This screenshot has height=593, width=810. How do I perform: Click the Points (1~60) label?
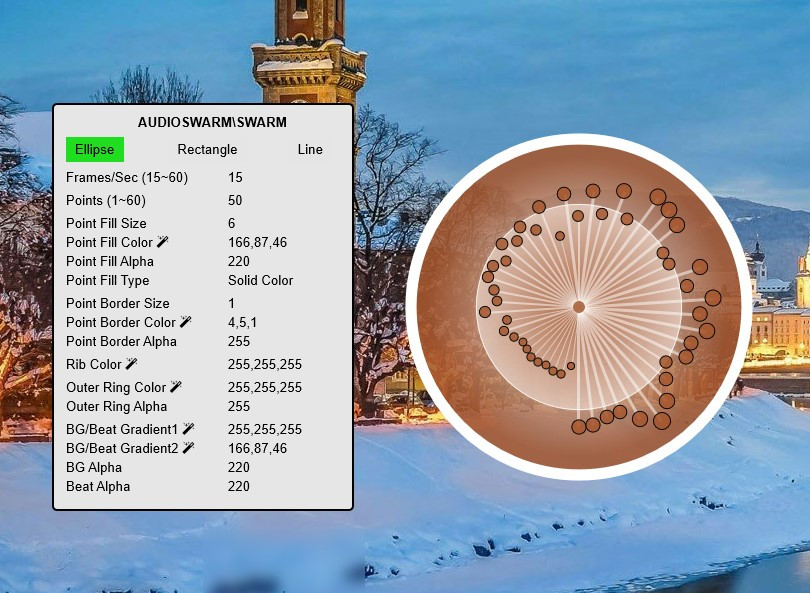(x=106, y=200)
